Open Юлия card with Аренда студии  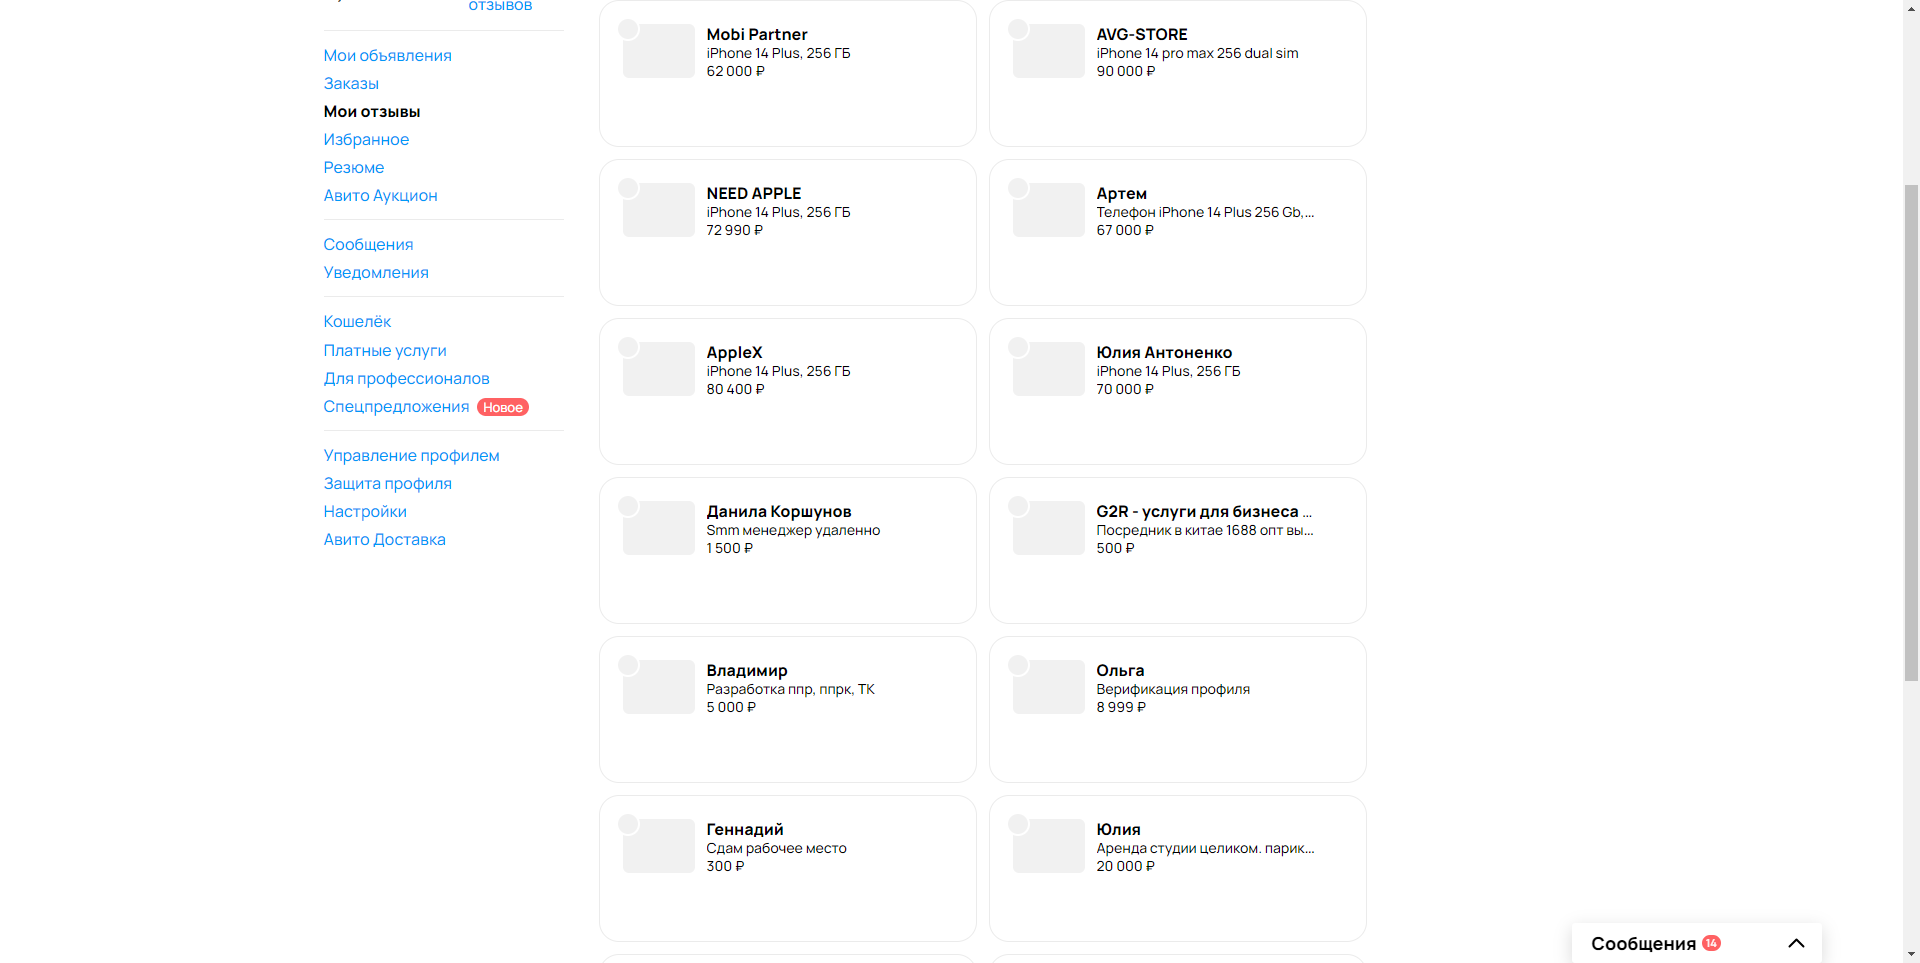tap(1177, 868)
